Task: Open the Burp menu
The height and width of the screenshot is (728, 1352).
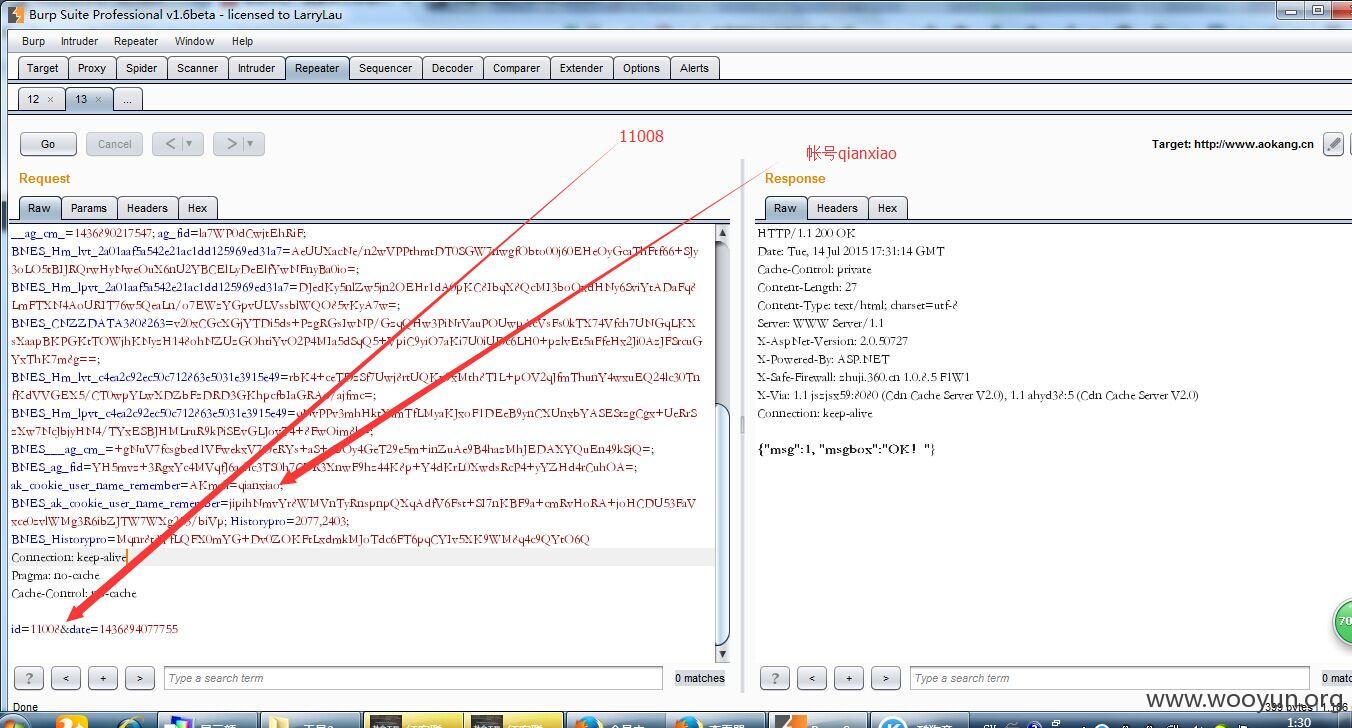Action: [x=33, y=41]
